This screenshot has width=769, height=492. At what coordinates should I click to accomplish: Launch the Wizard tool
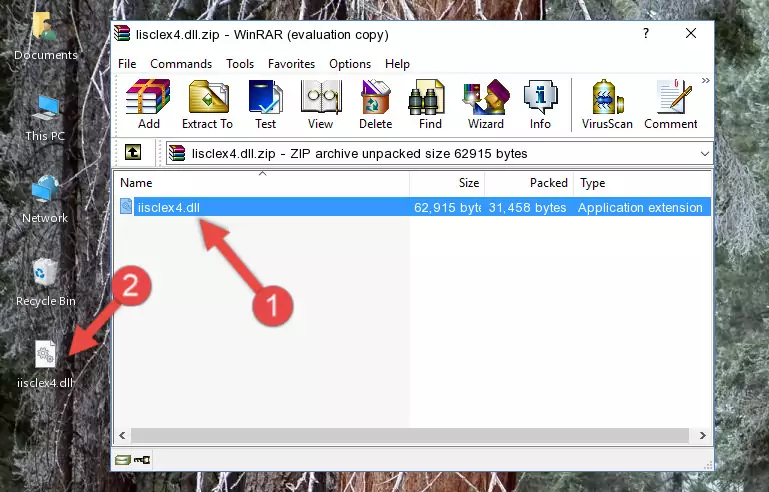click(x=486, y=104)
